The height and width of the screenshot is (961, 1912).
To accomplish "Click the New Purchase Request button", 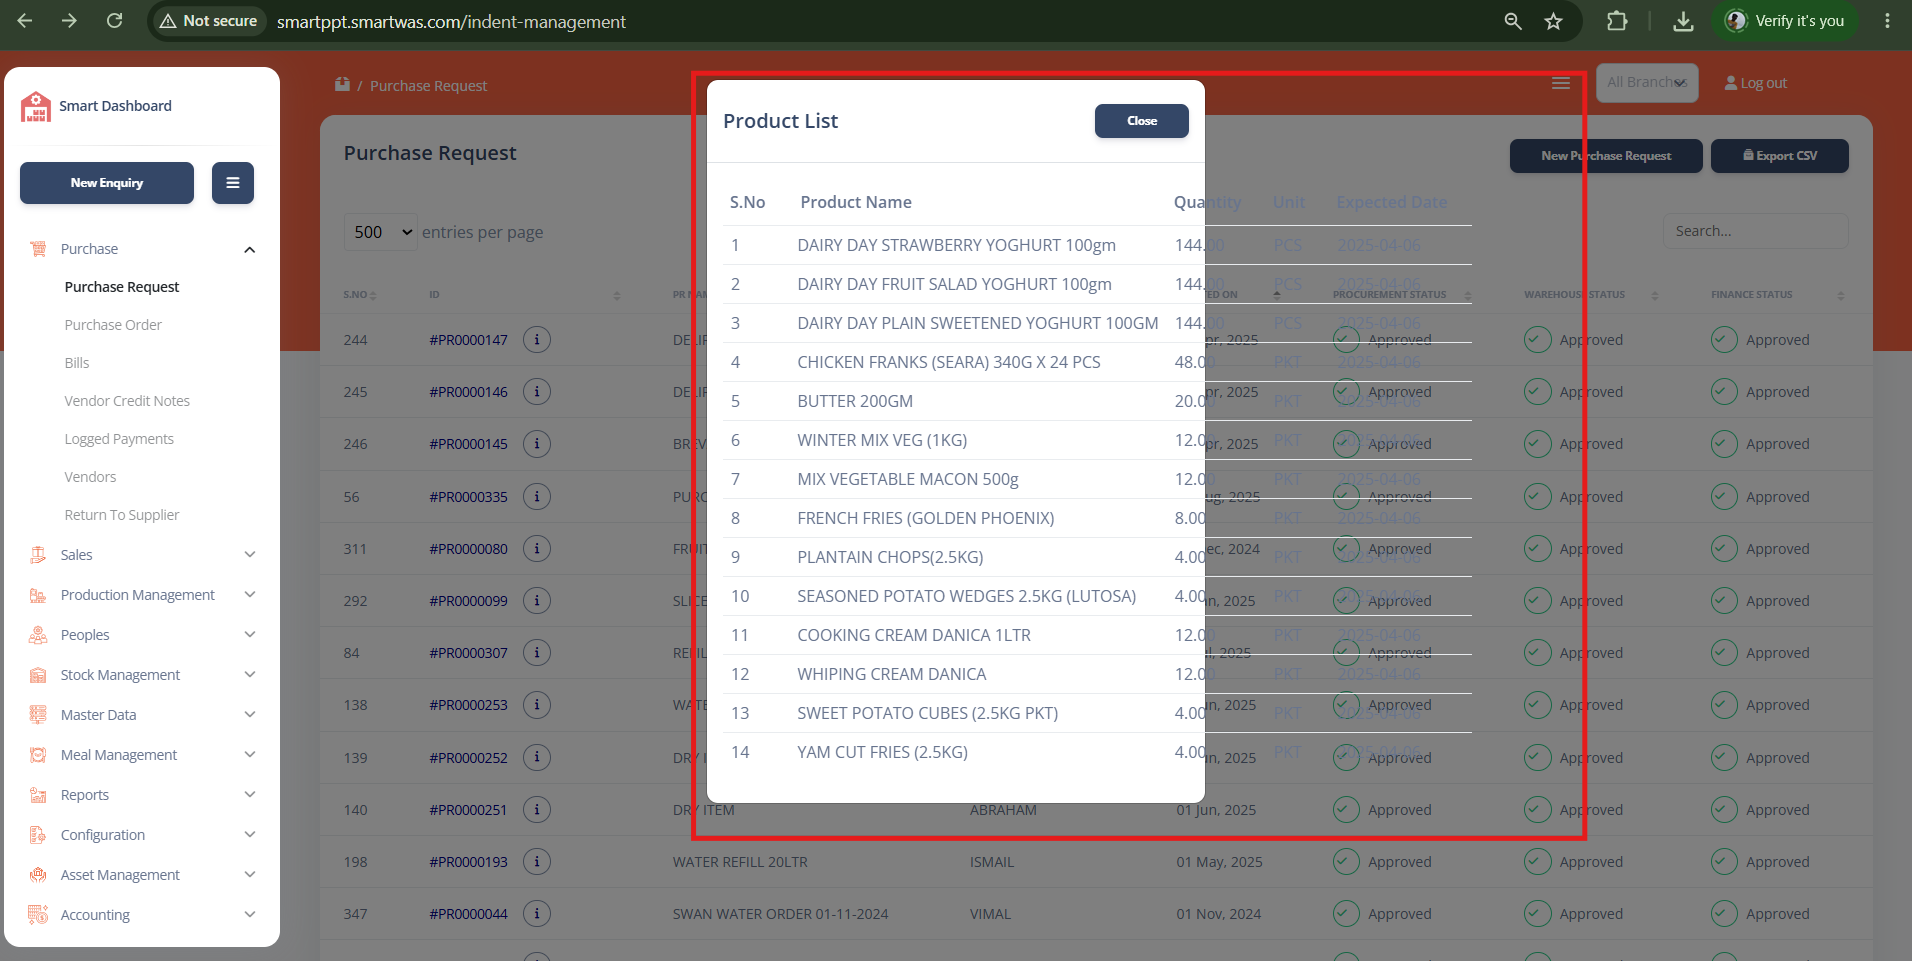I will [x=1606, y=156].
